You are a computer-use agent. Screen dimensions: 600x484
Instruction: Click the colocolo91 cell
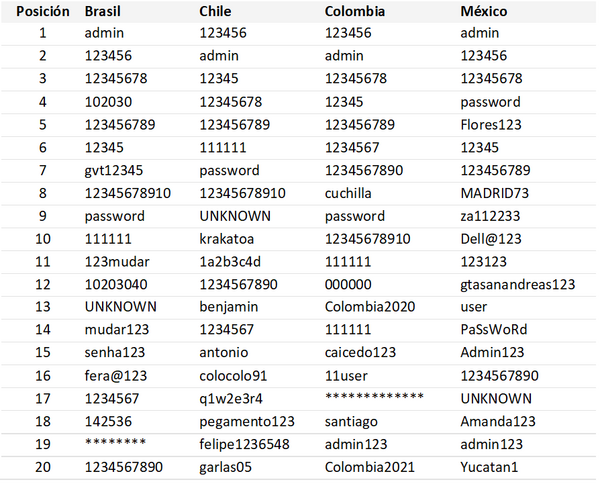233,375
